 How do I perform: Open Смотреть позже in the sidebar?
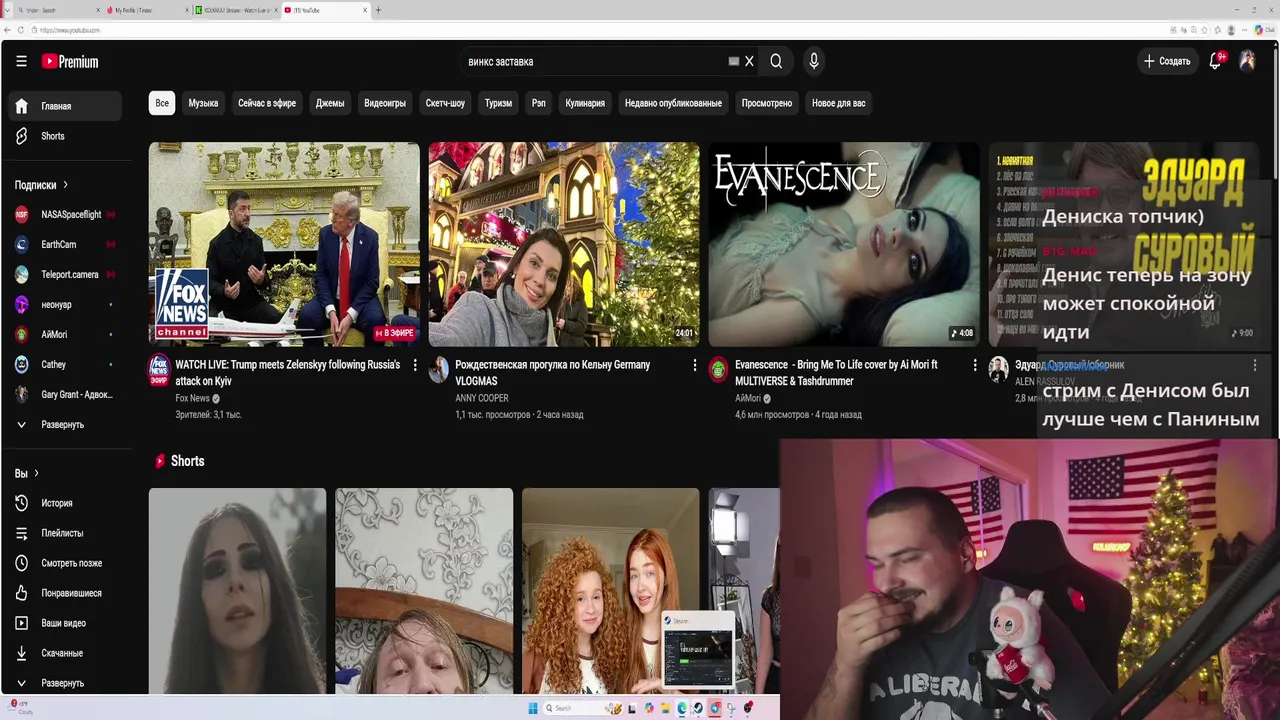point(65,563)
